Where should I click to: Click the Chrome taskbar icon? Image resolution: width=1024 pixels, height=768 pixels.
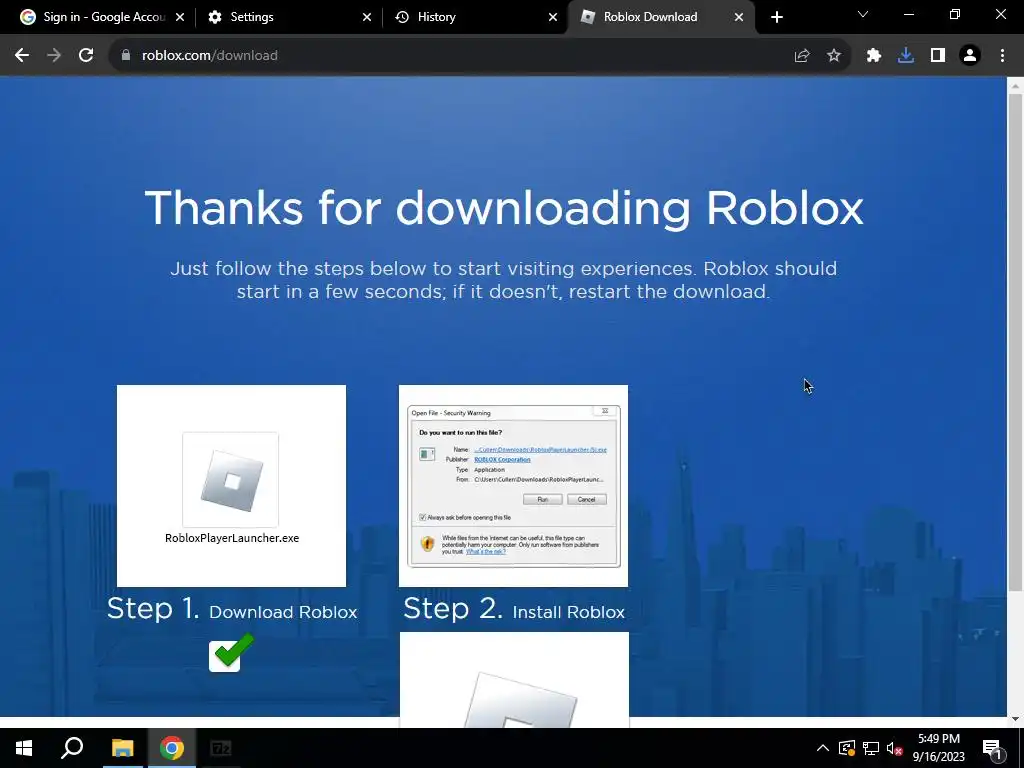[x=172, y=748]
